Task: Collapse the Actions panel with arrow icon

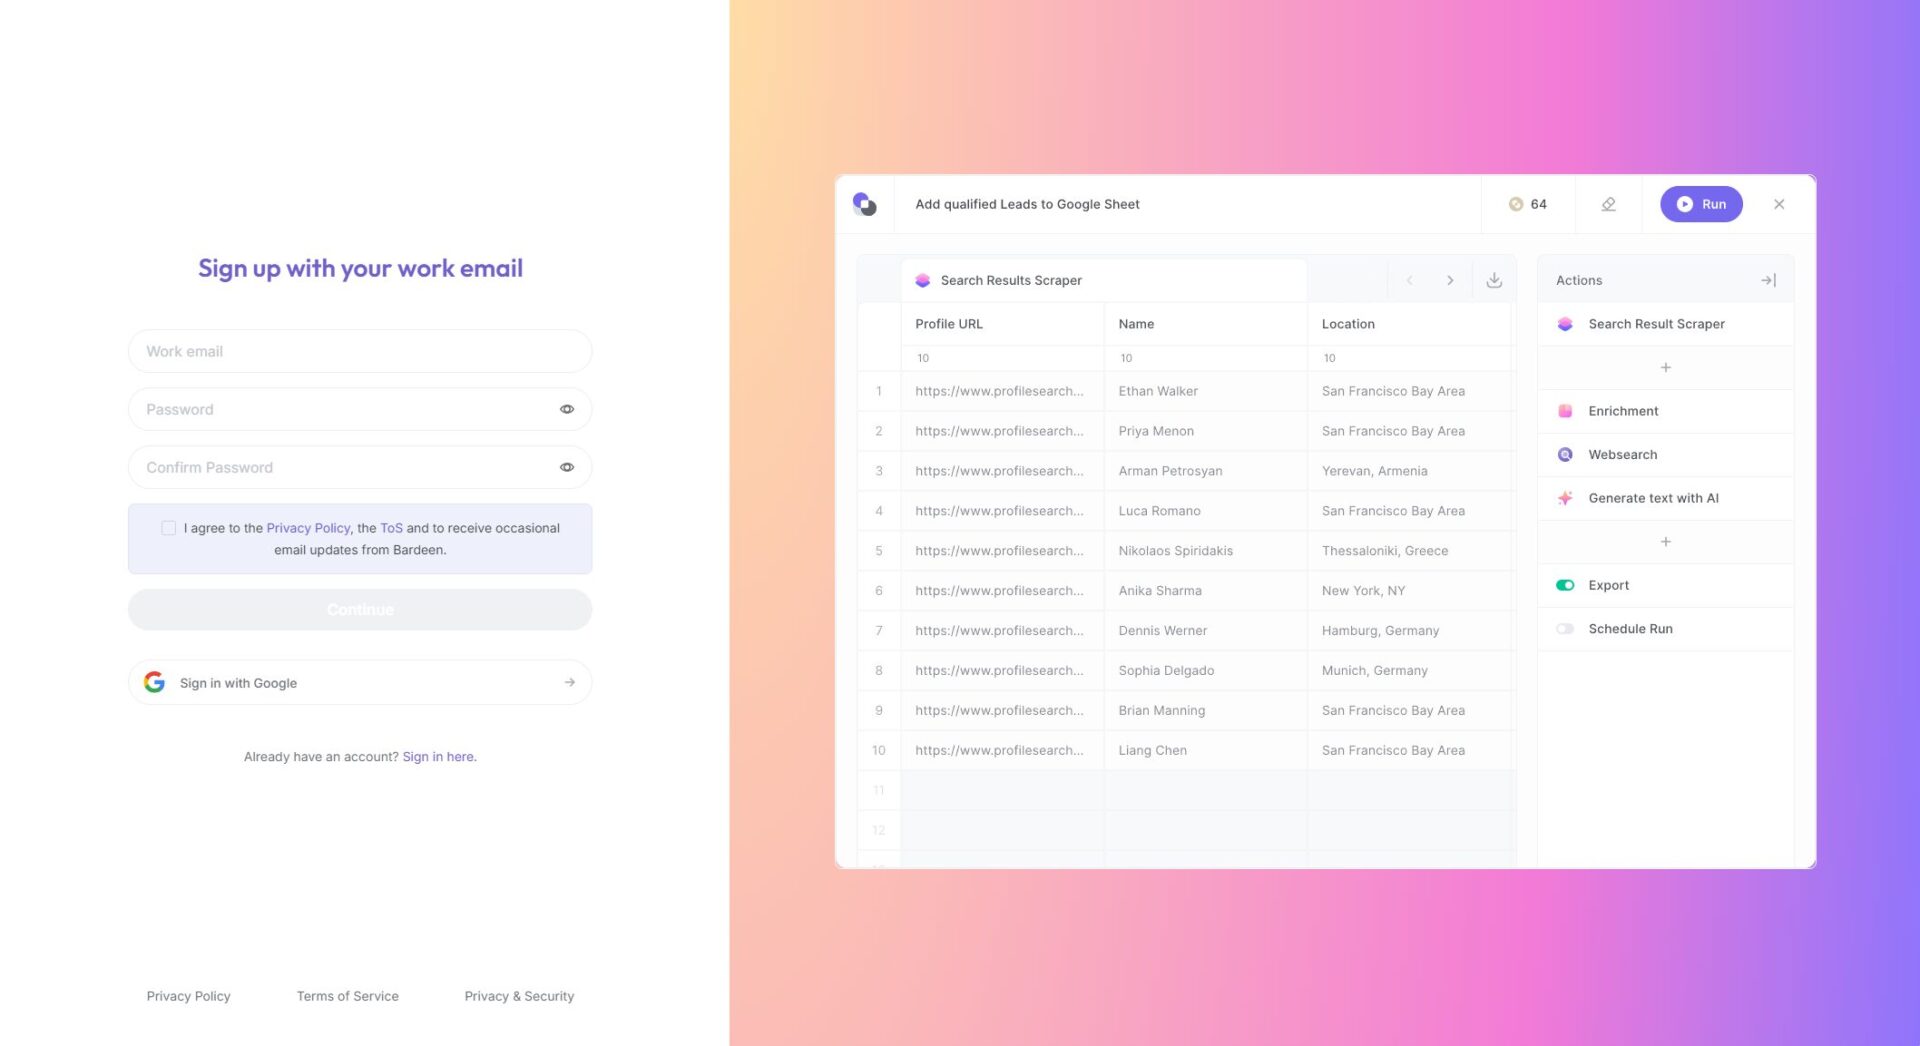Action: click(x=1768, y=280)
